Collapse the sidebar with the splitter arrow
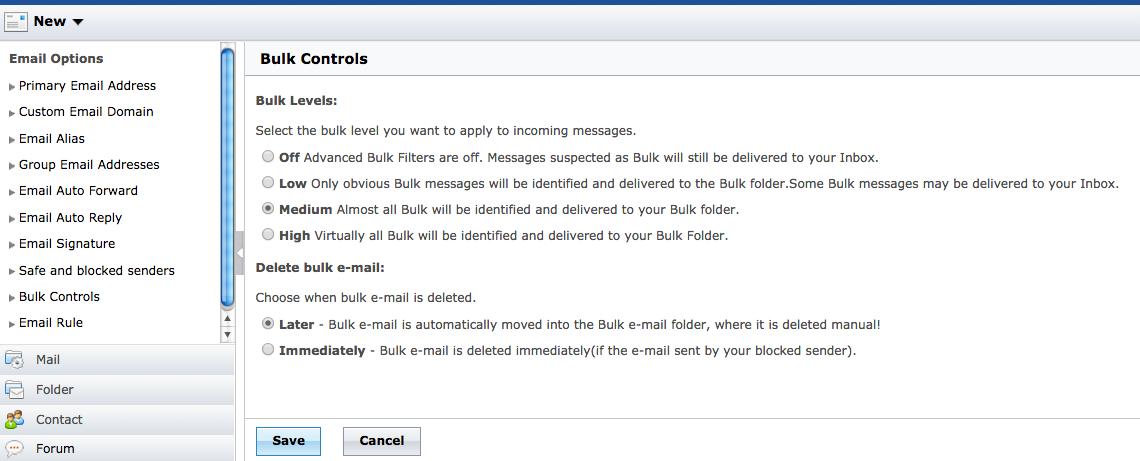This screenshot has width=1140, height=461. click(240, 253)
